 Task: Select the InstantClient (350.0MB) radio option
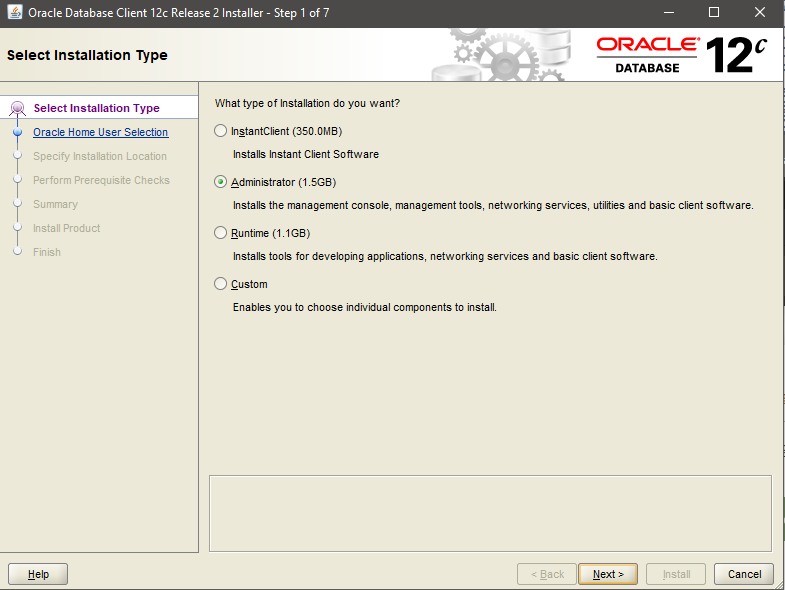(x=221, y=131)
